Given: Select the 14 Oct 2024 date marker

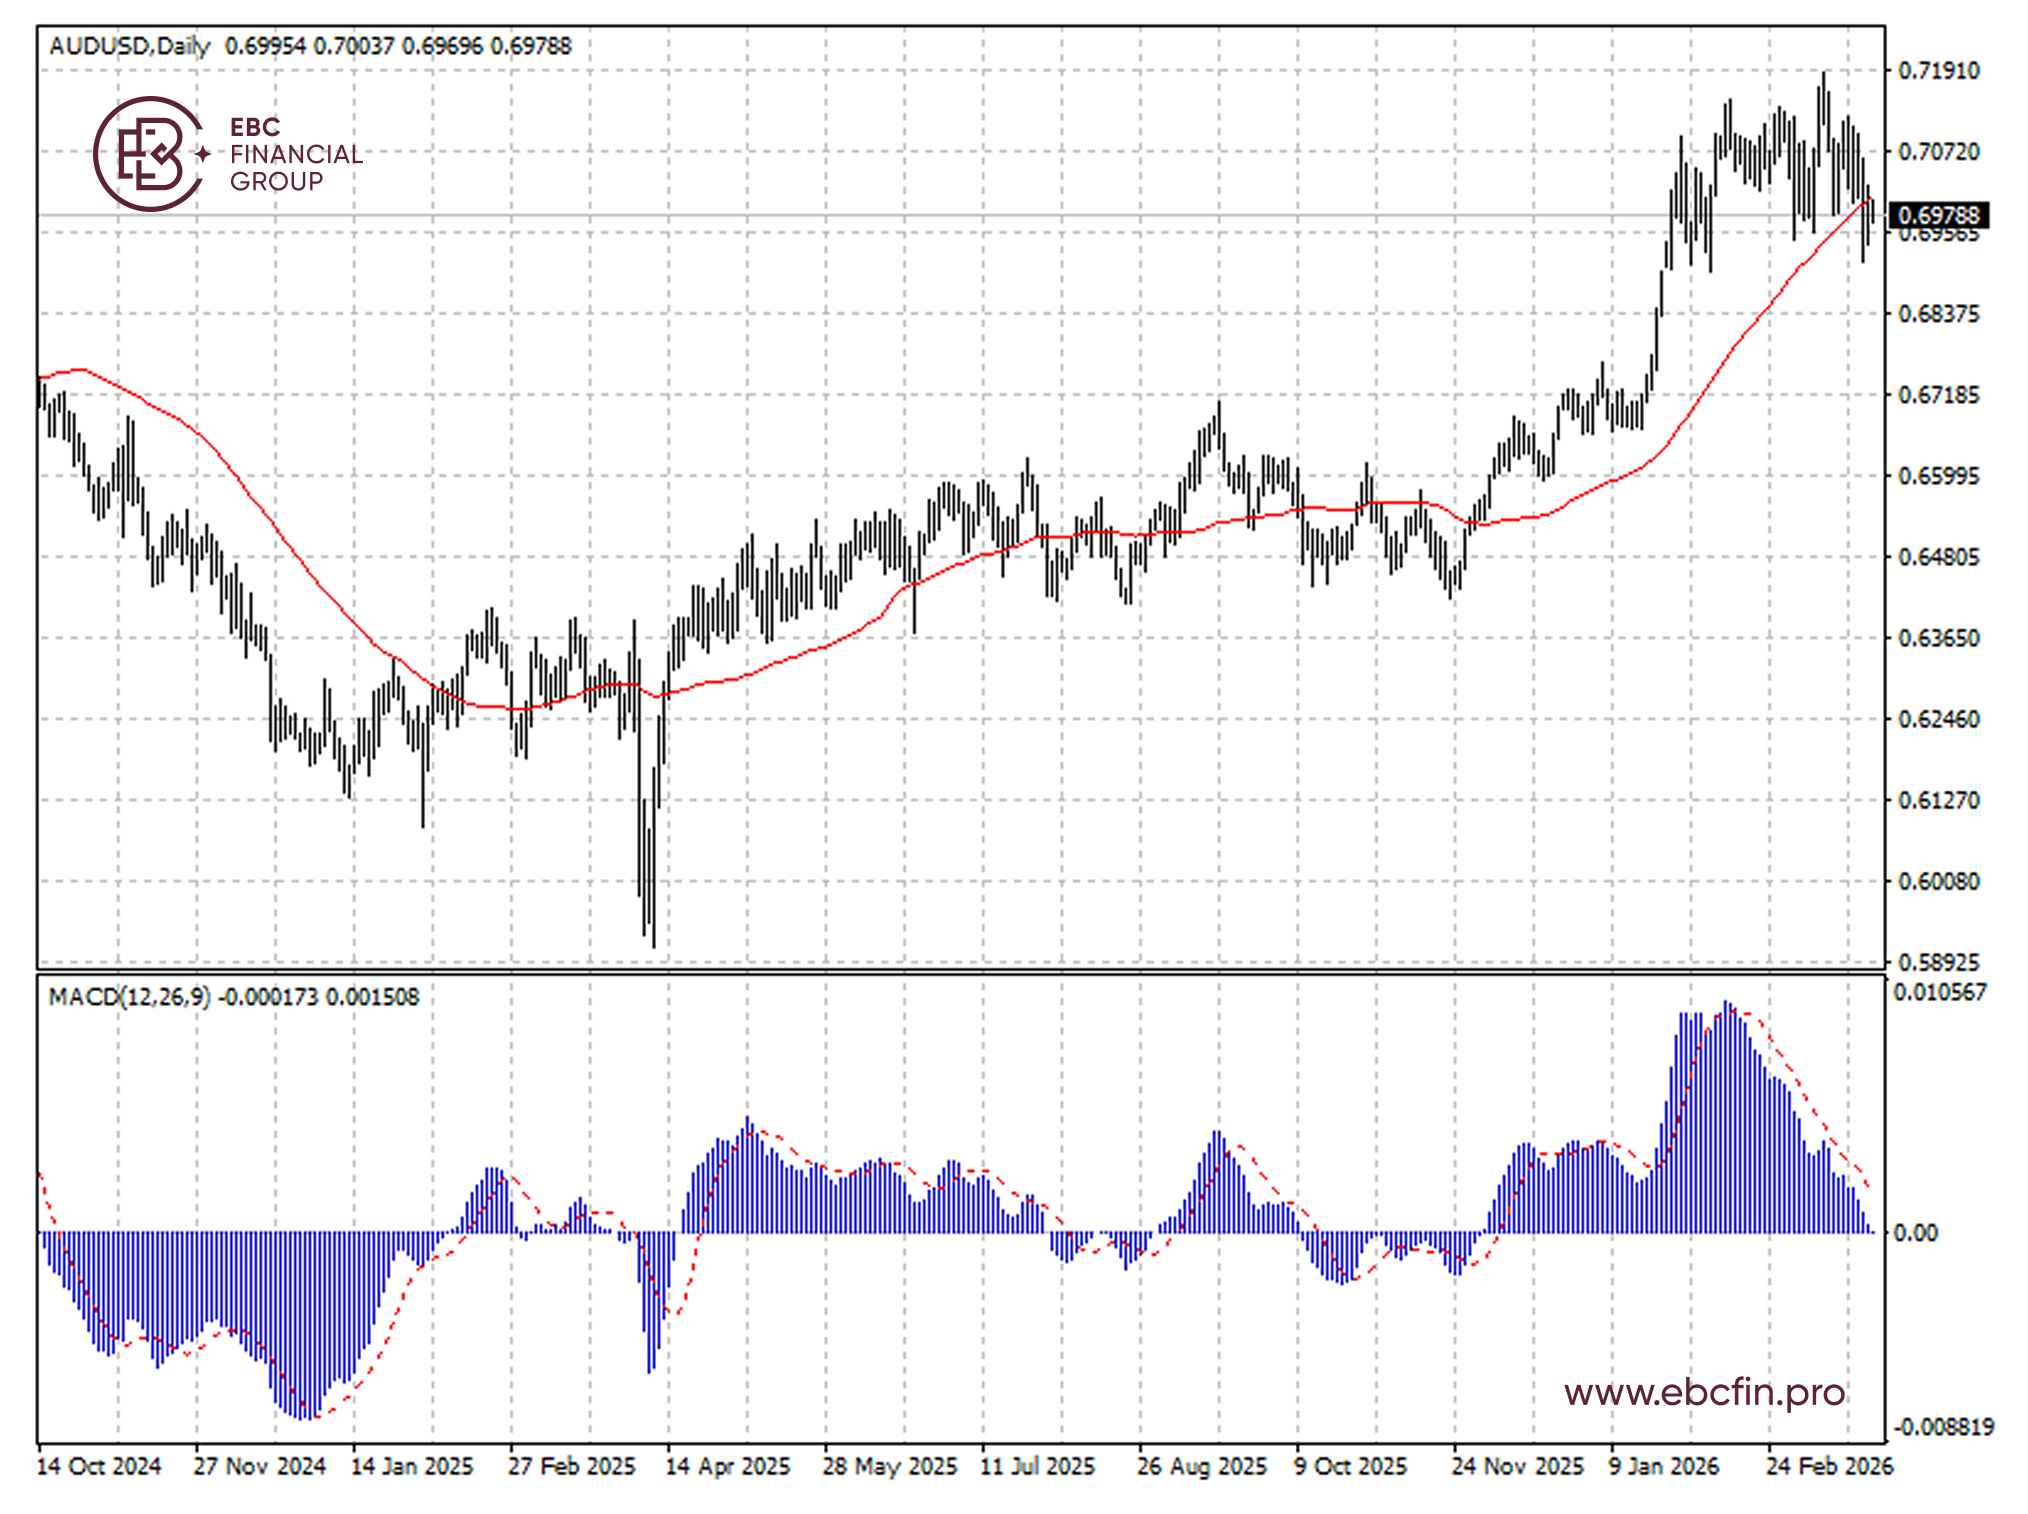Looking at the screenshot, I should pyautogui.click(x=98, y=1466).
